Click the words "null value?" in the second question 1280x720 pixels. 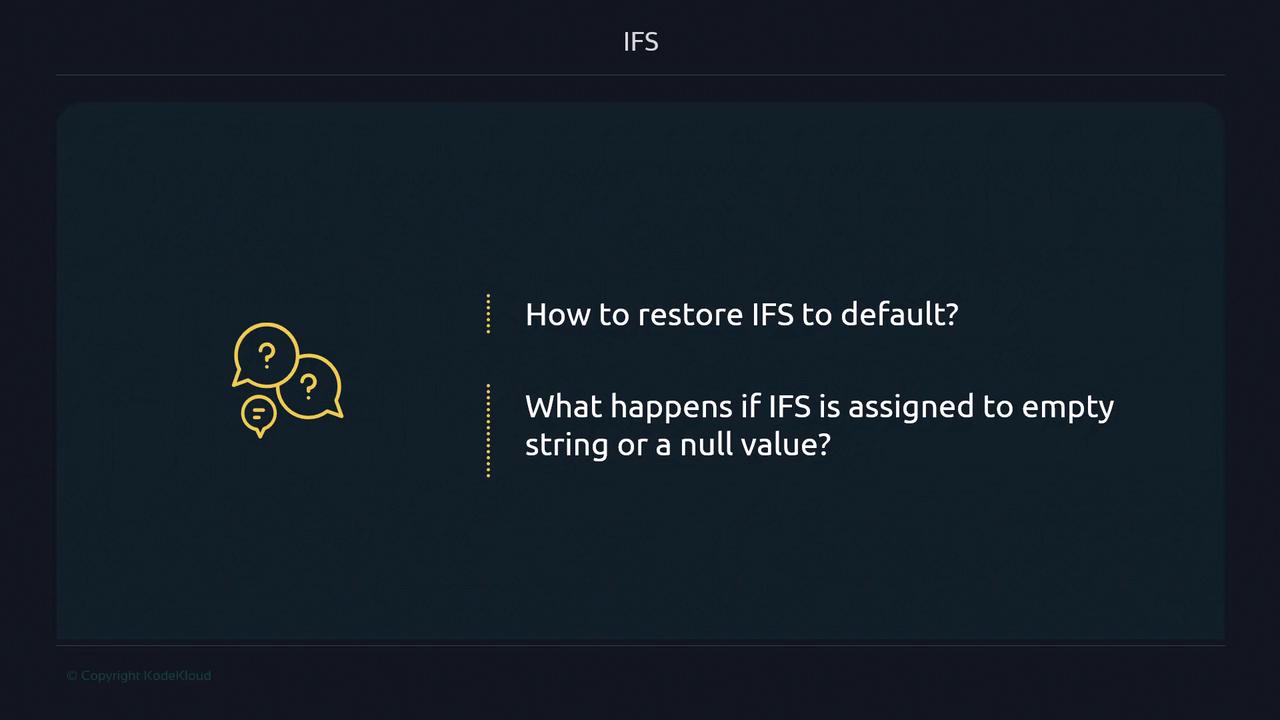pyautogui.click(x=755, y=444)
